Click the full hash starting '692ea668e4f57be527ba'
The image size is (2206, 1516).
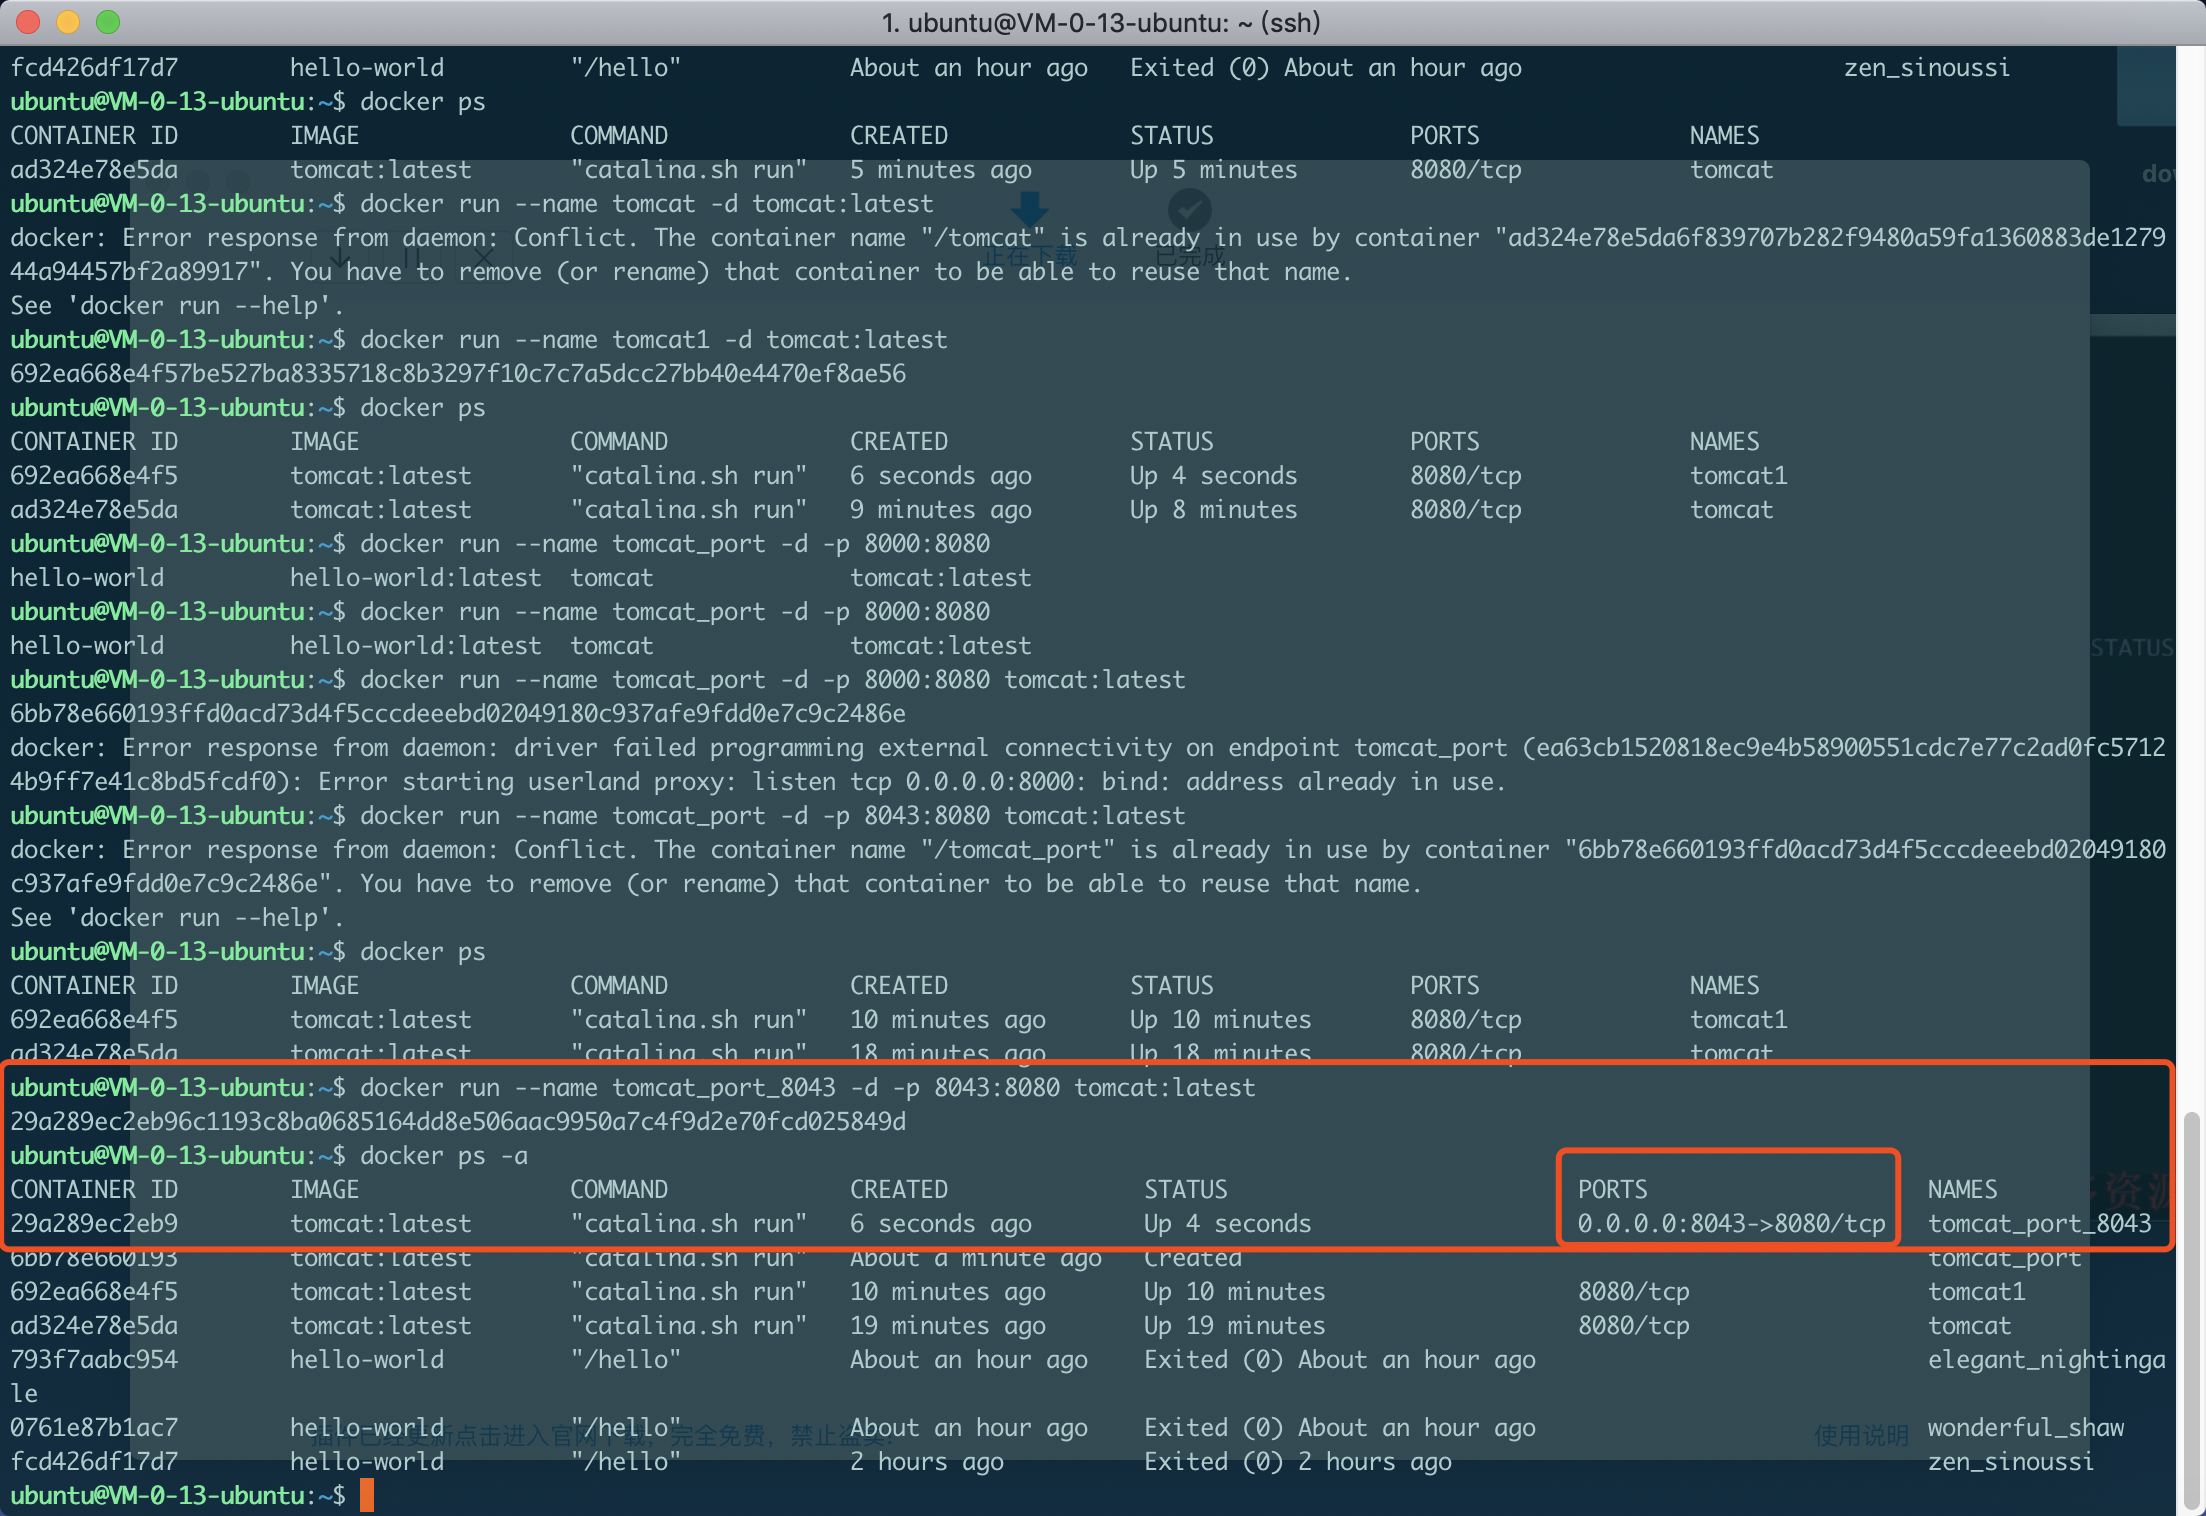pyautogui.click(x=458, y=374)
